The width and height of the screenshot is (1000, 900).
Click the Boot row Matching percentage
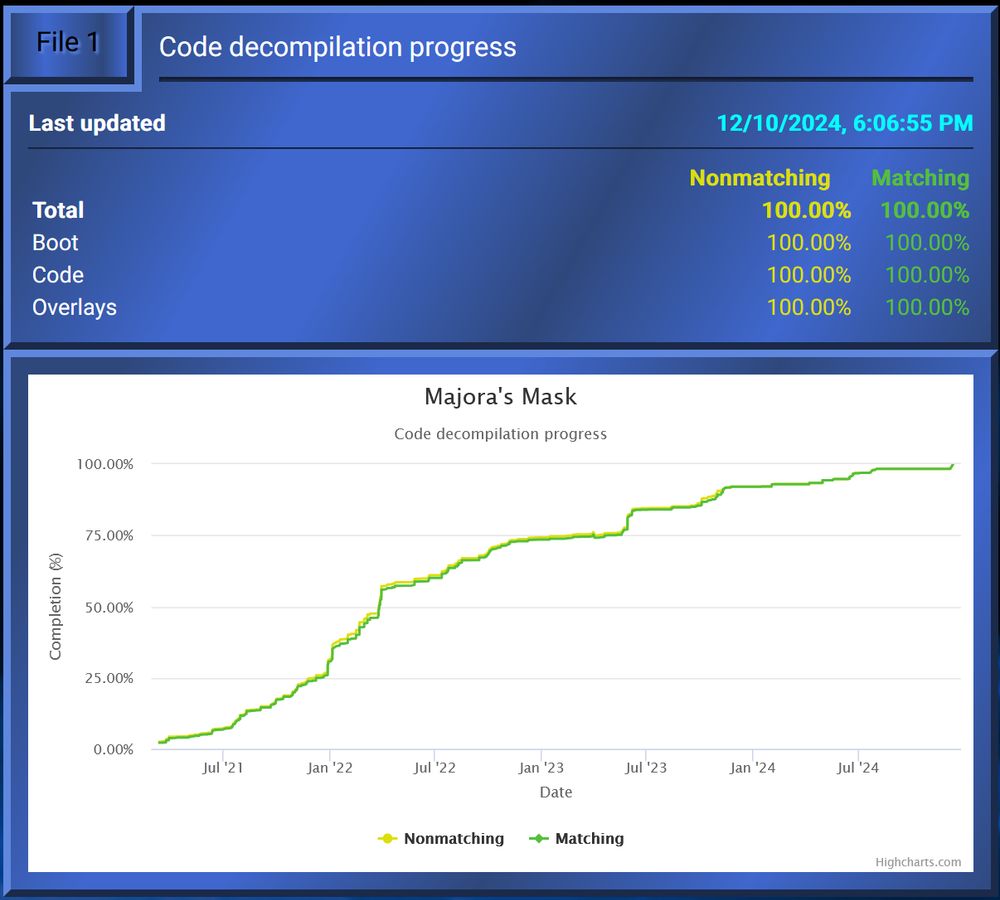927,243
